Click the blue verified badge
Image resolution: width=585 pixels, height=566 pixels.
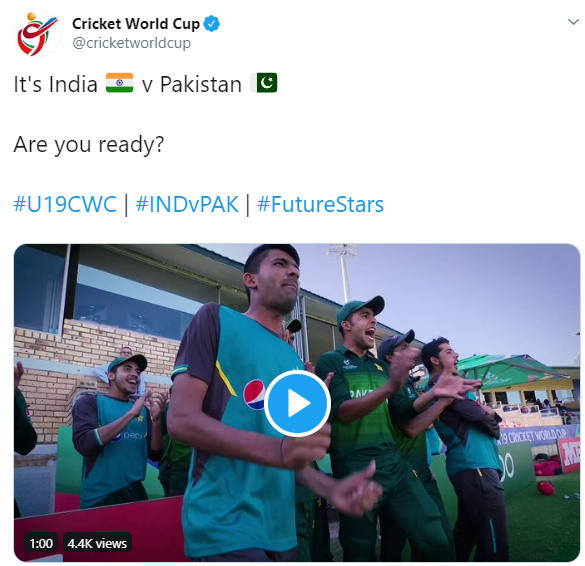coord(212,24)
